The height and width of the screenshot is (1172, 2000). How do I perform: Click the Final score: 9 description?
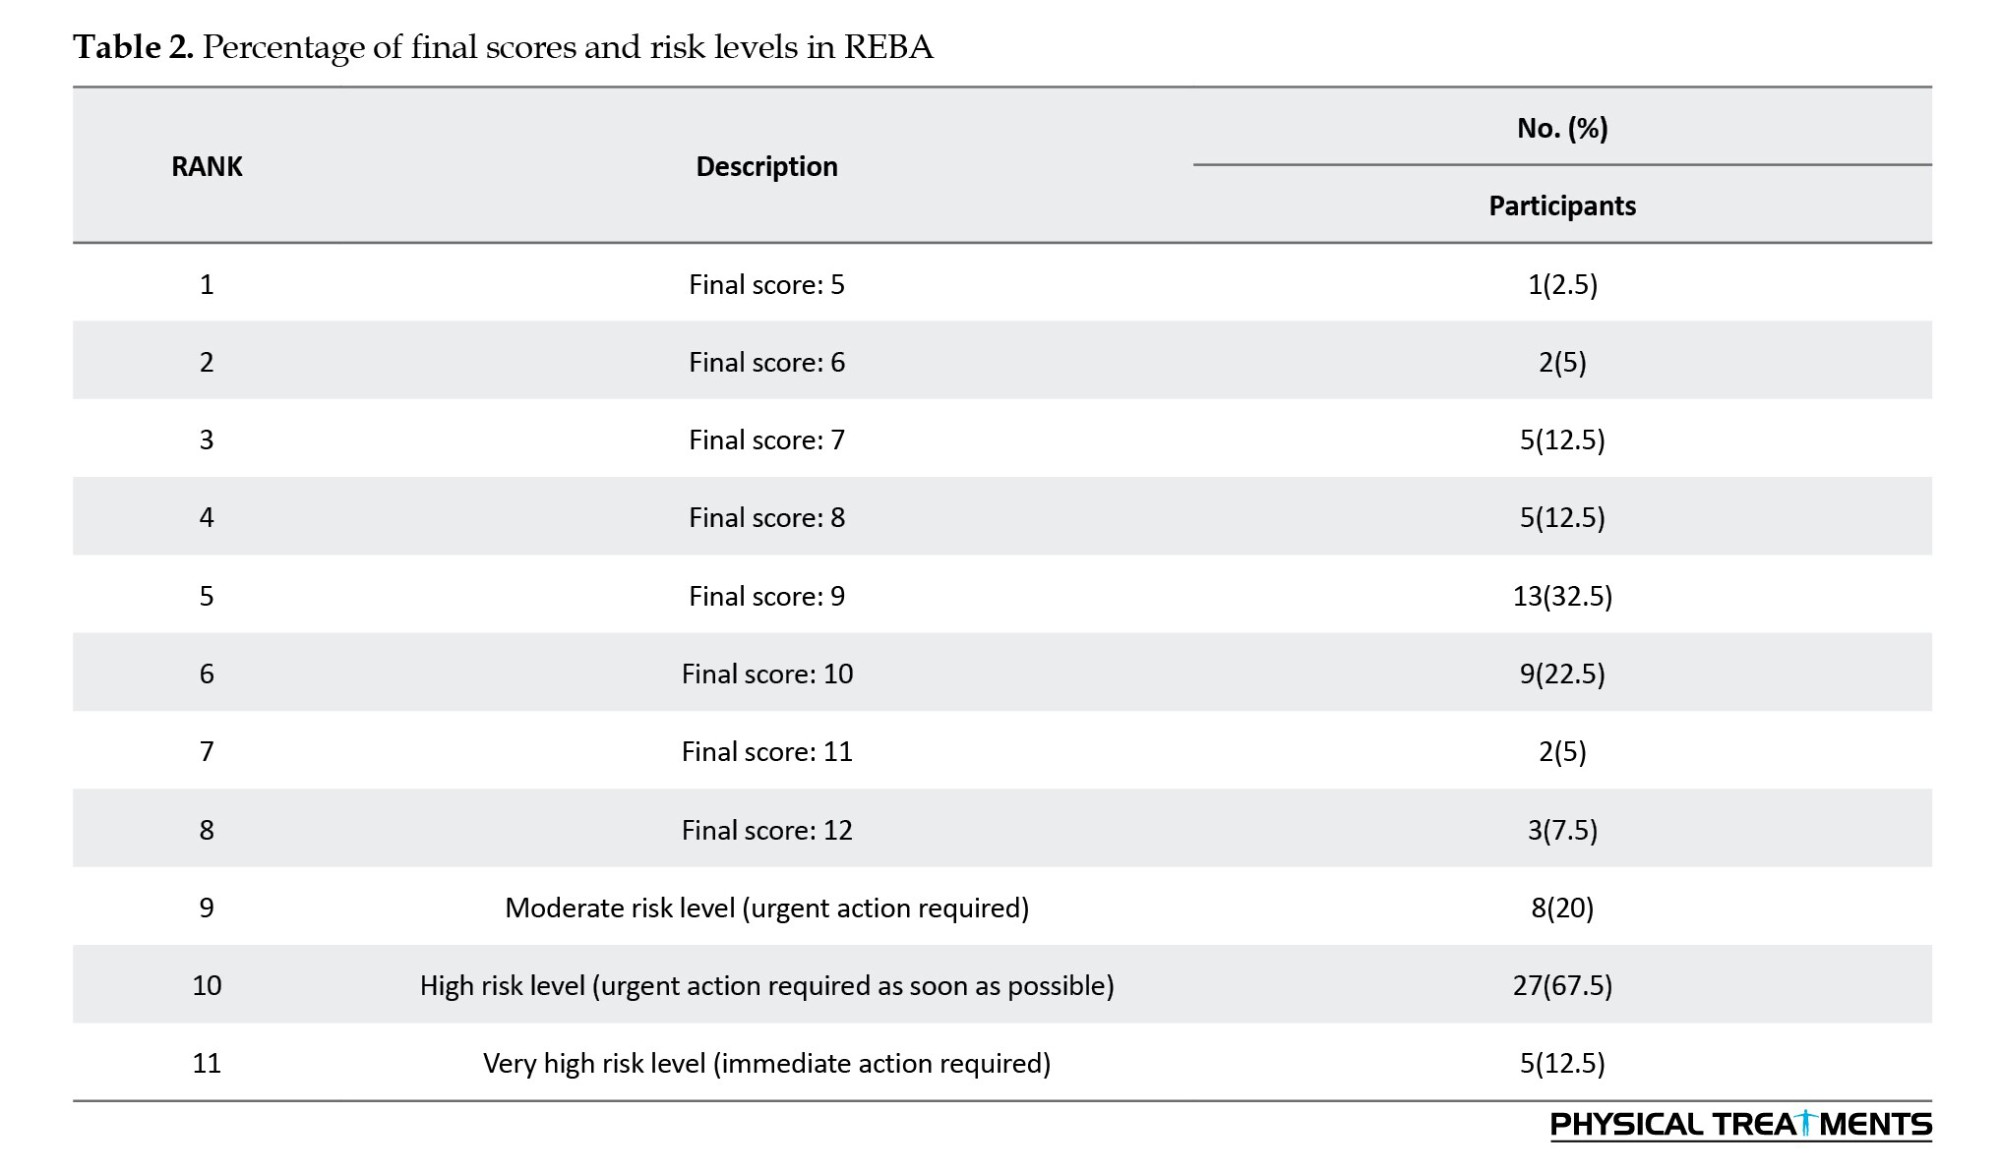pyautogui.click(x=766, y=596)
